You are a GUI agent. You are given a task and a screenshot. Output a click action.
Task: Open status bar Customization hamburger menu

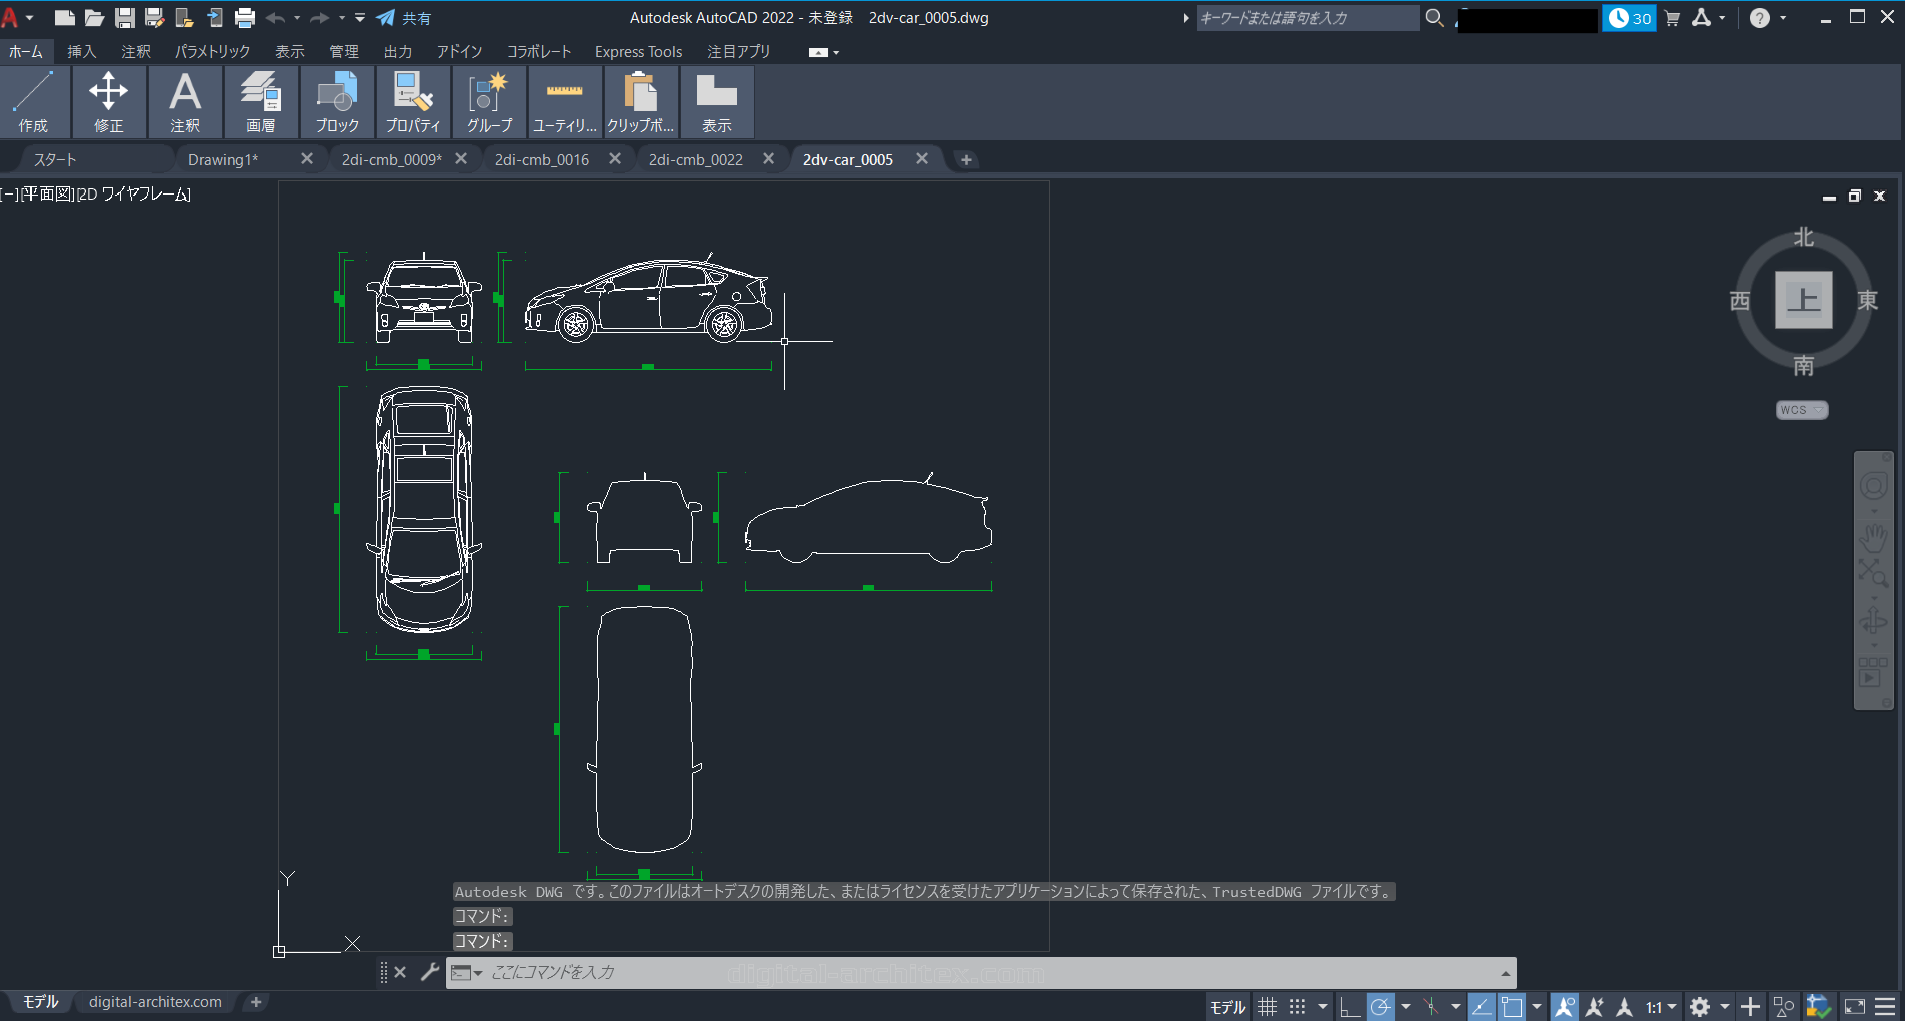[1885, 1007]
